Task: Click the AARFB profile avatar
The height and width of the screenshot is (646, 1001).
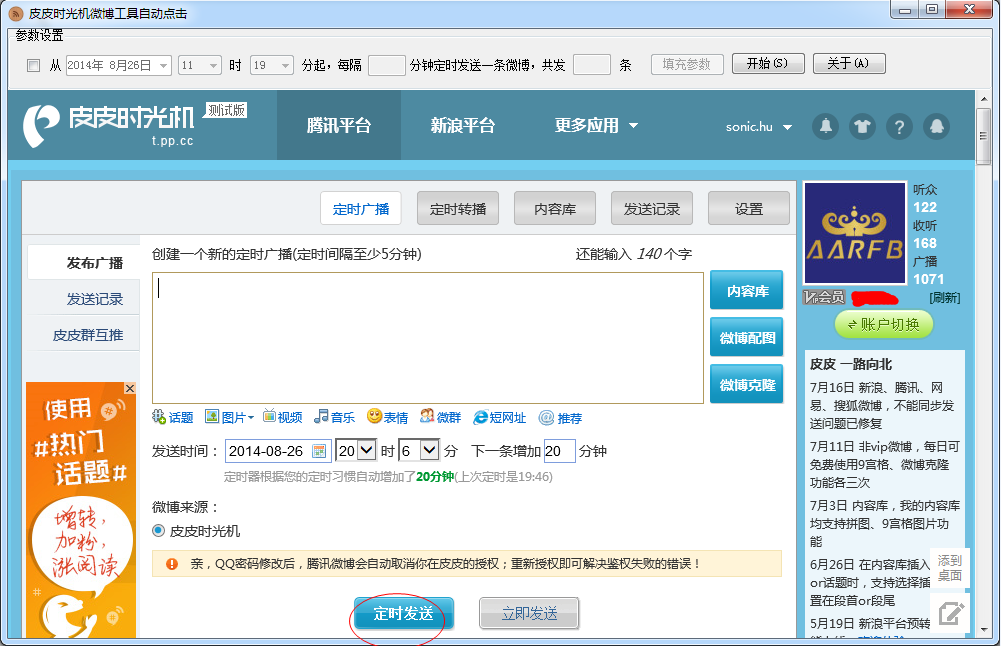Action: point(855,233)
